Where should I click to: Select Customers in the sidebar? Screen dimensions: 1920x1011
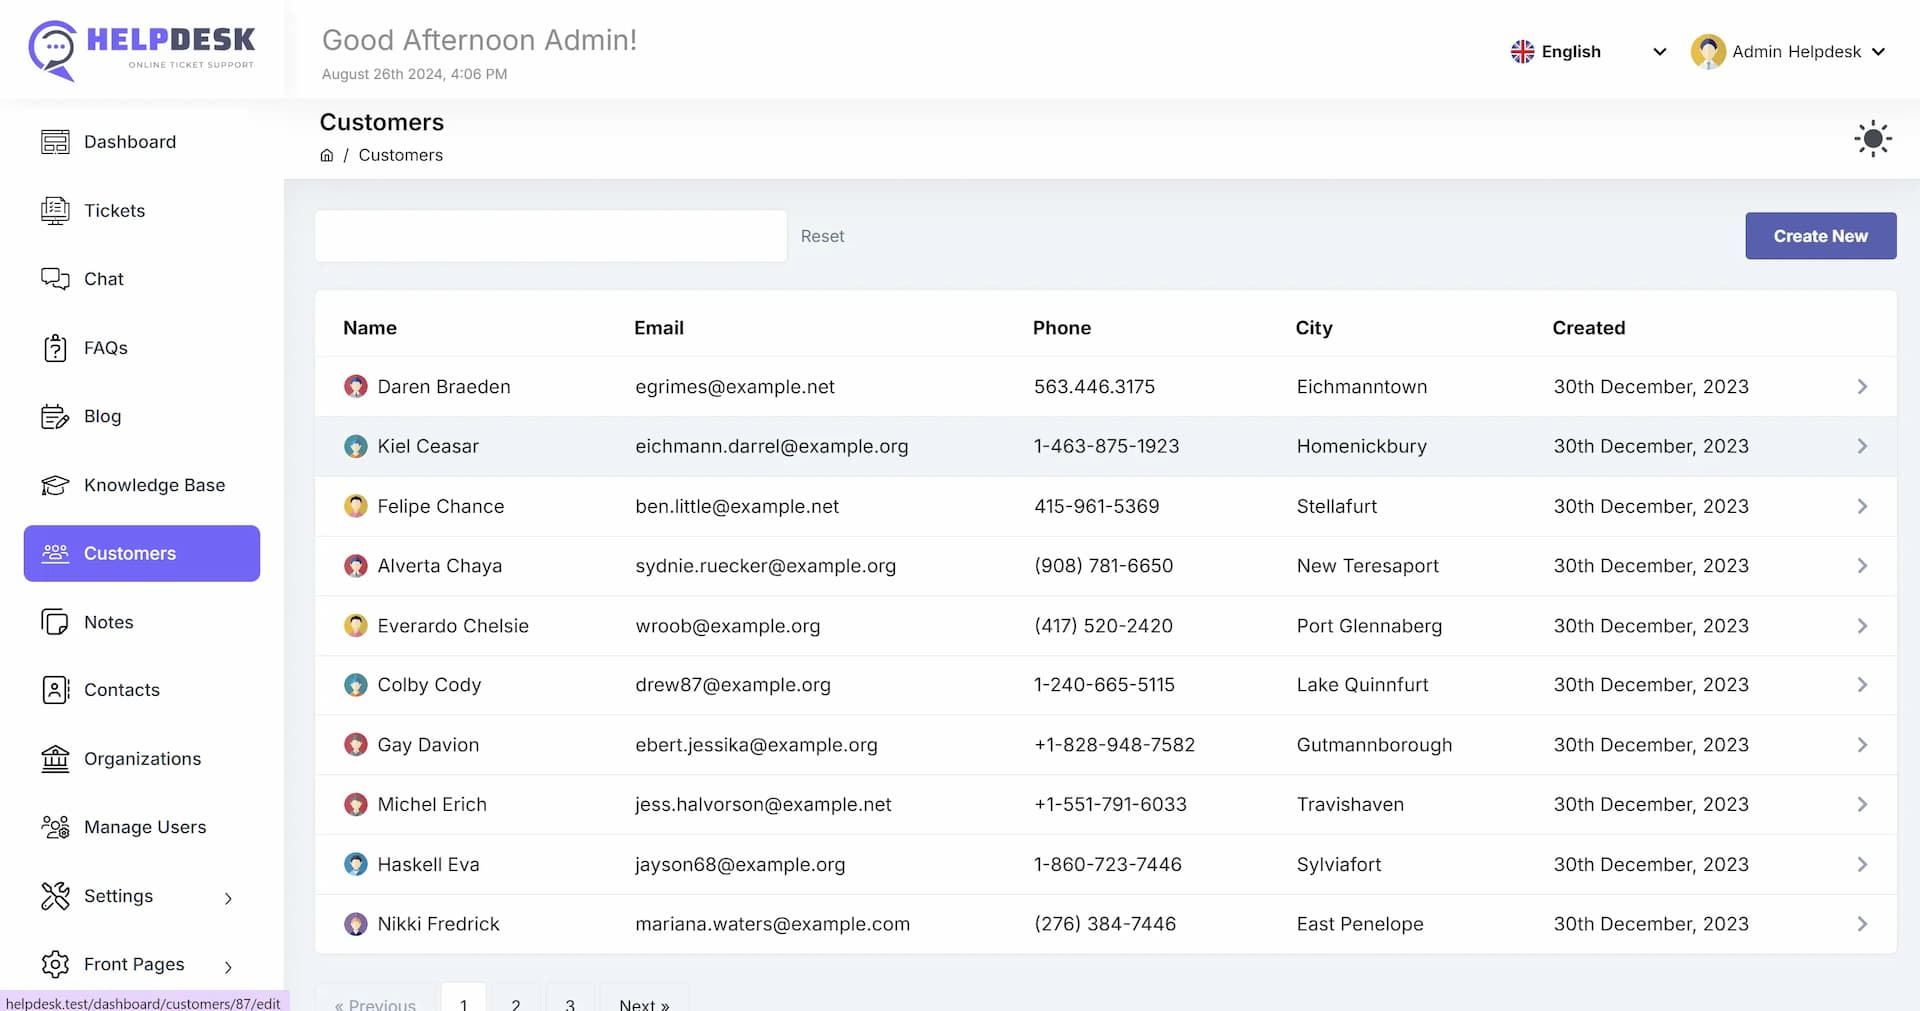point(142,553)
